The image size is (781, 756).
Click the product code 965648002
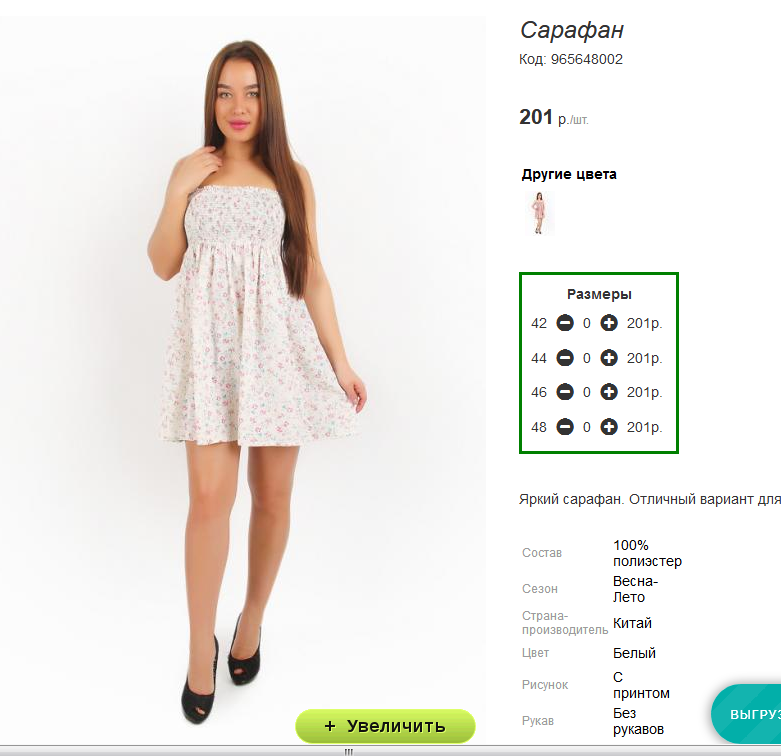pos(587,59)
